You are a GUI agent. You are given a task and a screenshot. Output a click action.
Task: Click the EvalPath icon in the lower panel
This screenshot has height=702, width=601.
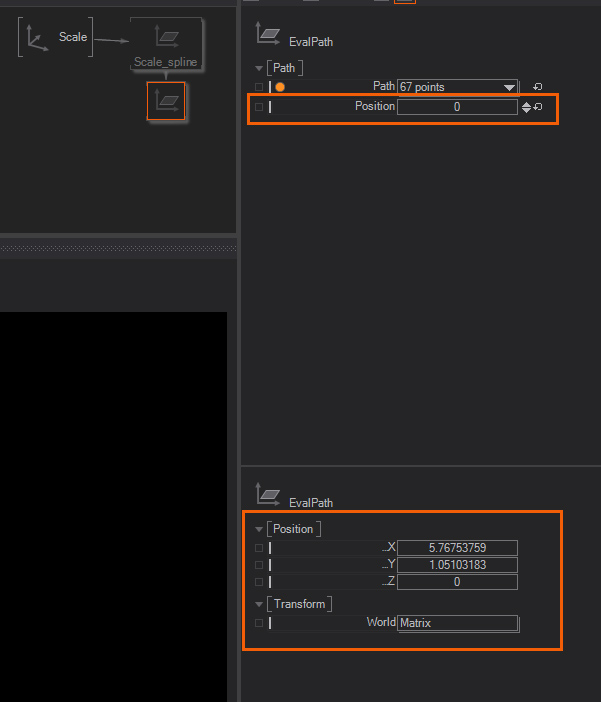click(268, 494)
